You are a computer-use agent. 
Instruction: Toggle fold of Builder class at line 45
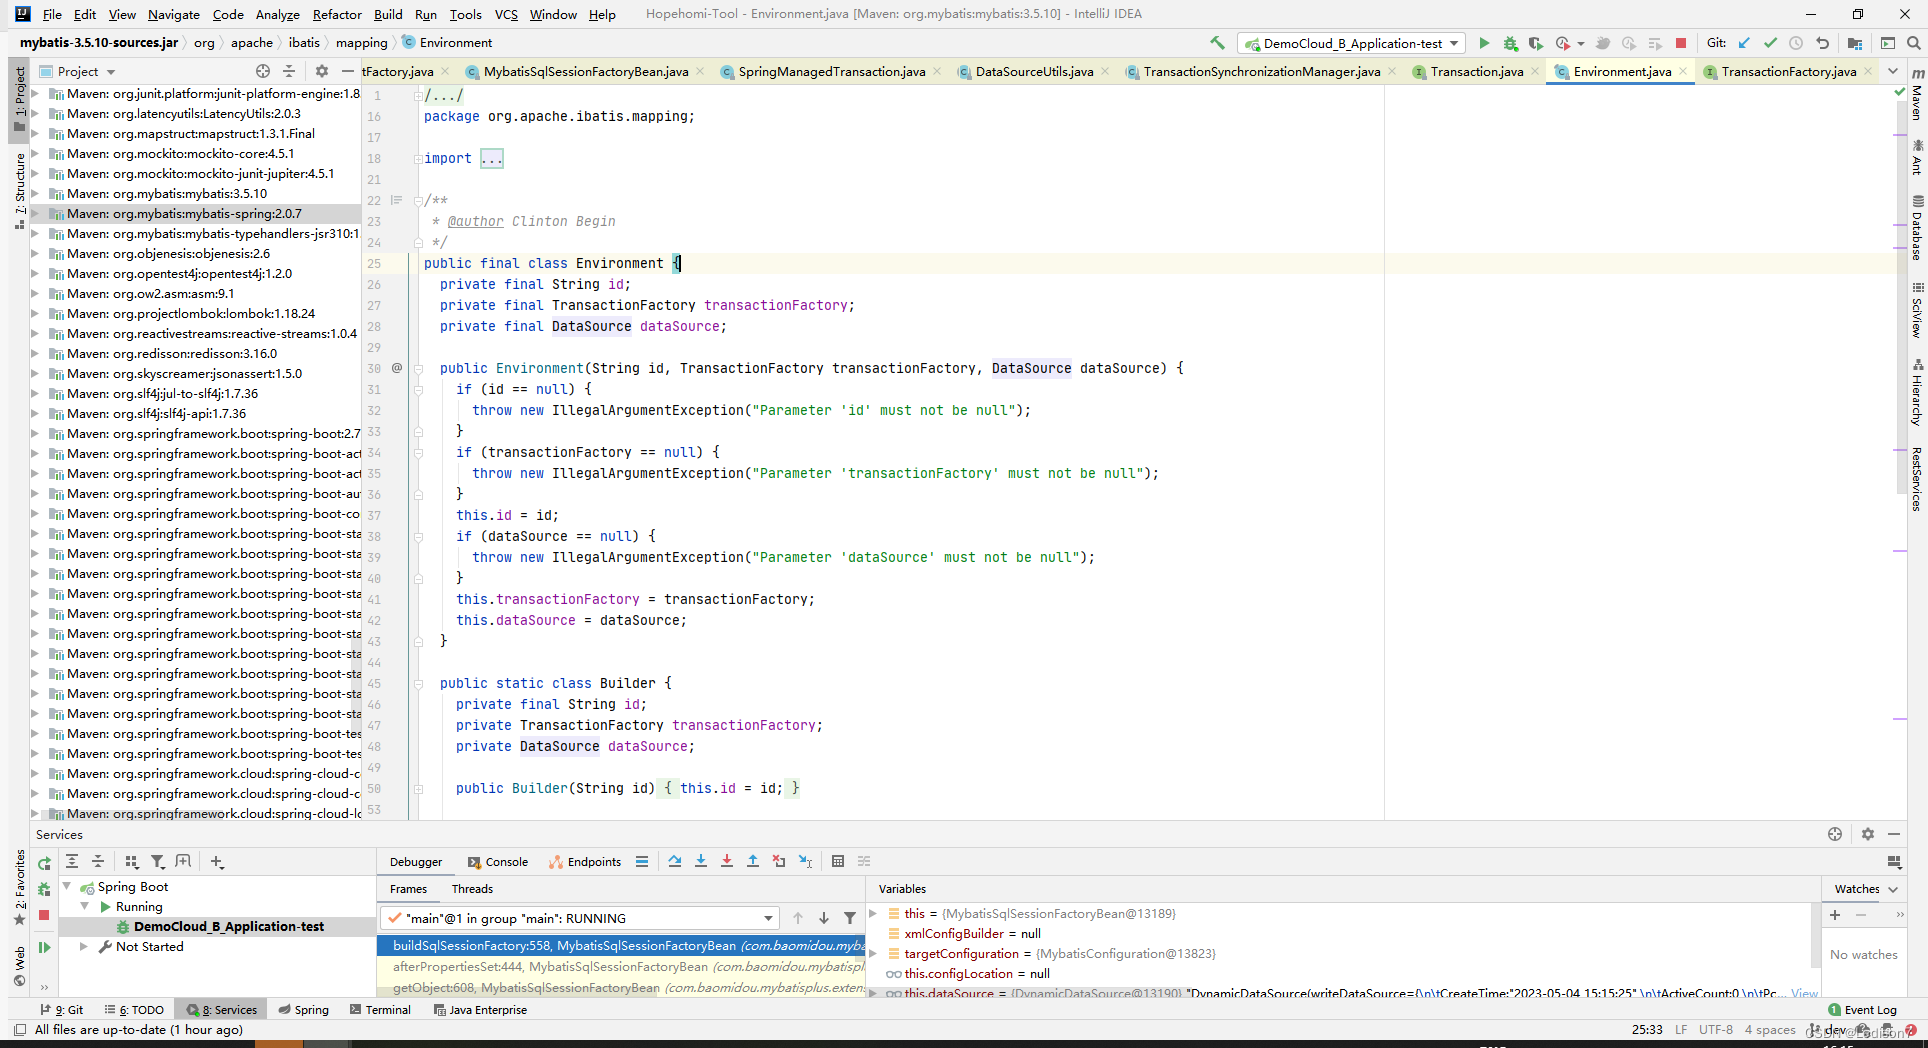[x=418, y=684]
